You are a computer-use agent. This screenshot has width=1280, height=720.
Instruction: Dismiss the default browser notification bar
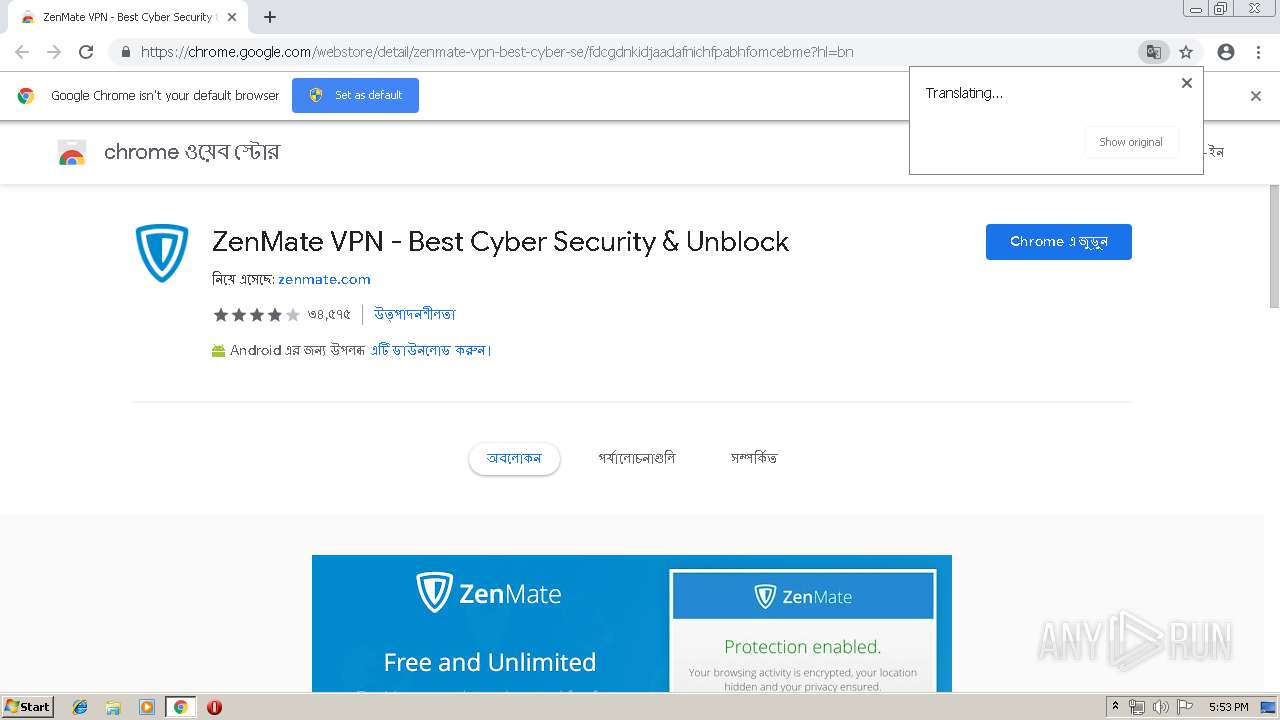(1256, 96)
